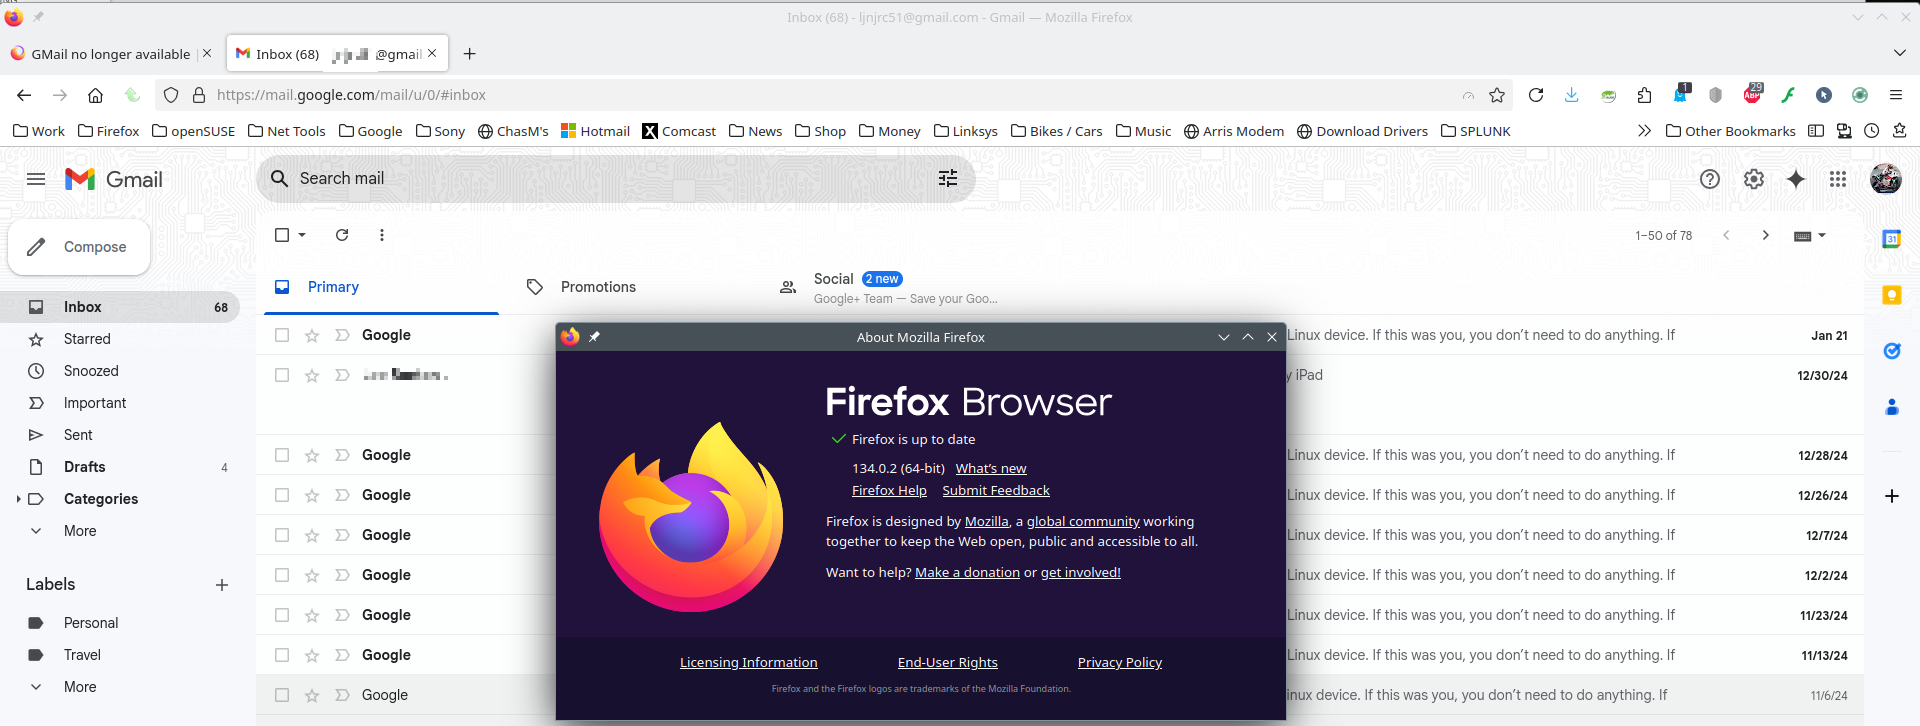Open Firefox extensions puzzle icon
Screen dimensions: 1920x726
tap(1645, 95)
